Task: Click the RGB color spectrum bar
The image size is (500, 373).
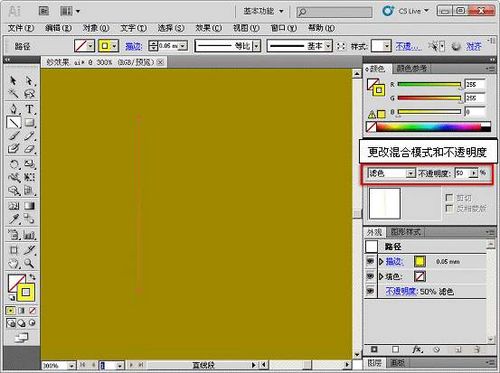Action: click(x=429, y=127)
